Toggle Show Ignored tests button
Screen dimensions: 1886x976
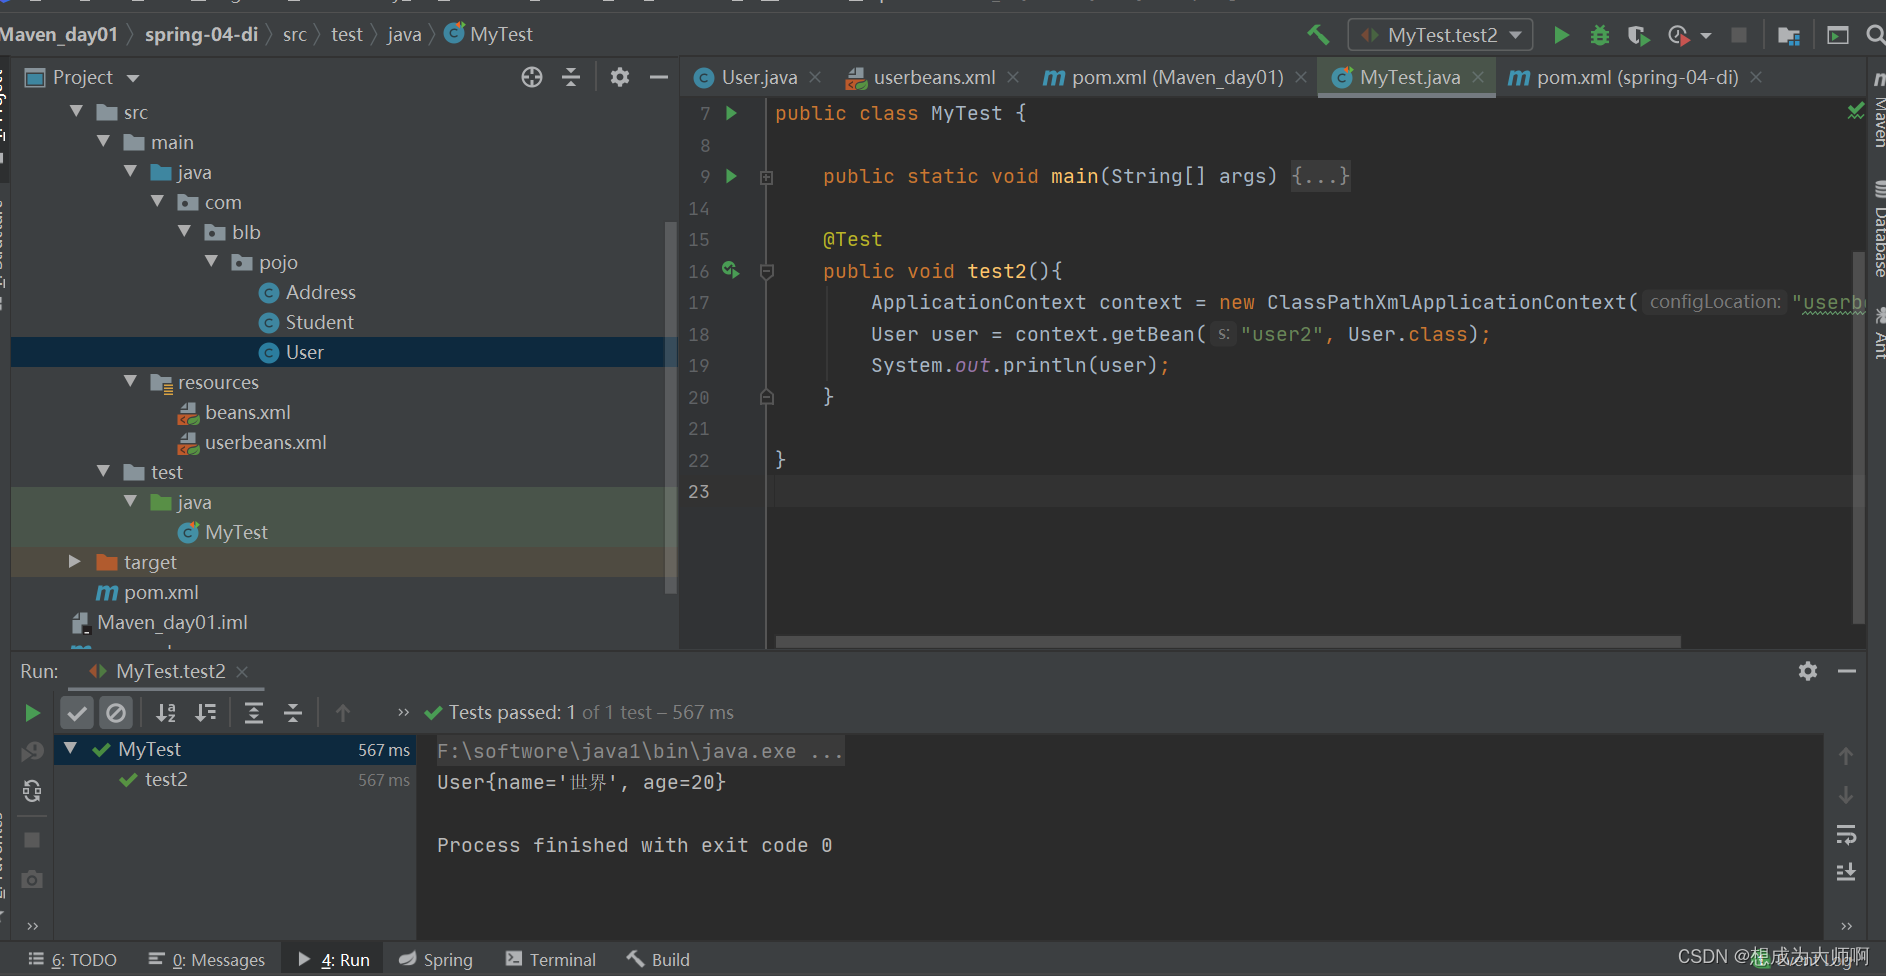[x=116, y=713]
